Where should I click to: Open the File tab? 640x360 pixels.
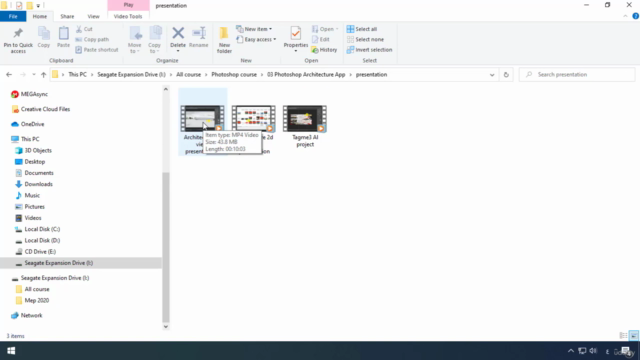(x=13, y=16)
